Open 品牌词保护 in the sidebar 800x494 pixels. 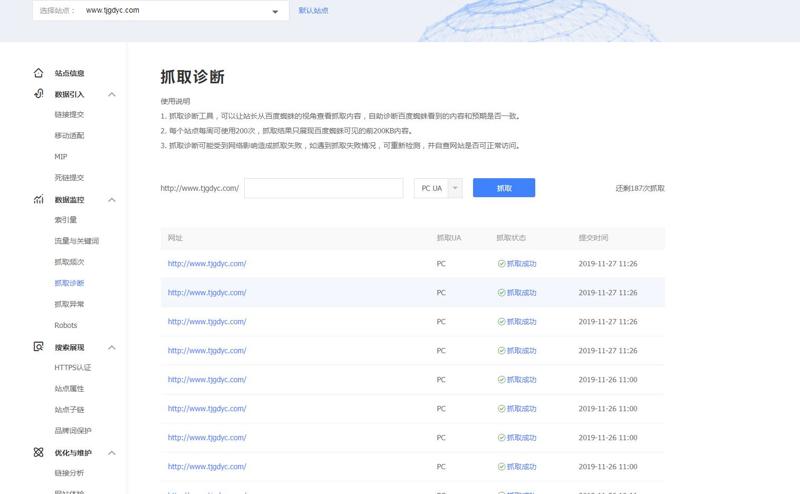[73, 431]
